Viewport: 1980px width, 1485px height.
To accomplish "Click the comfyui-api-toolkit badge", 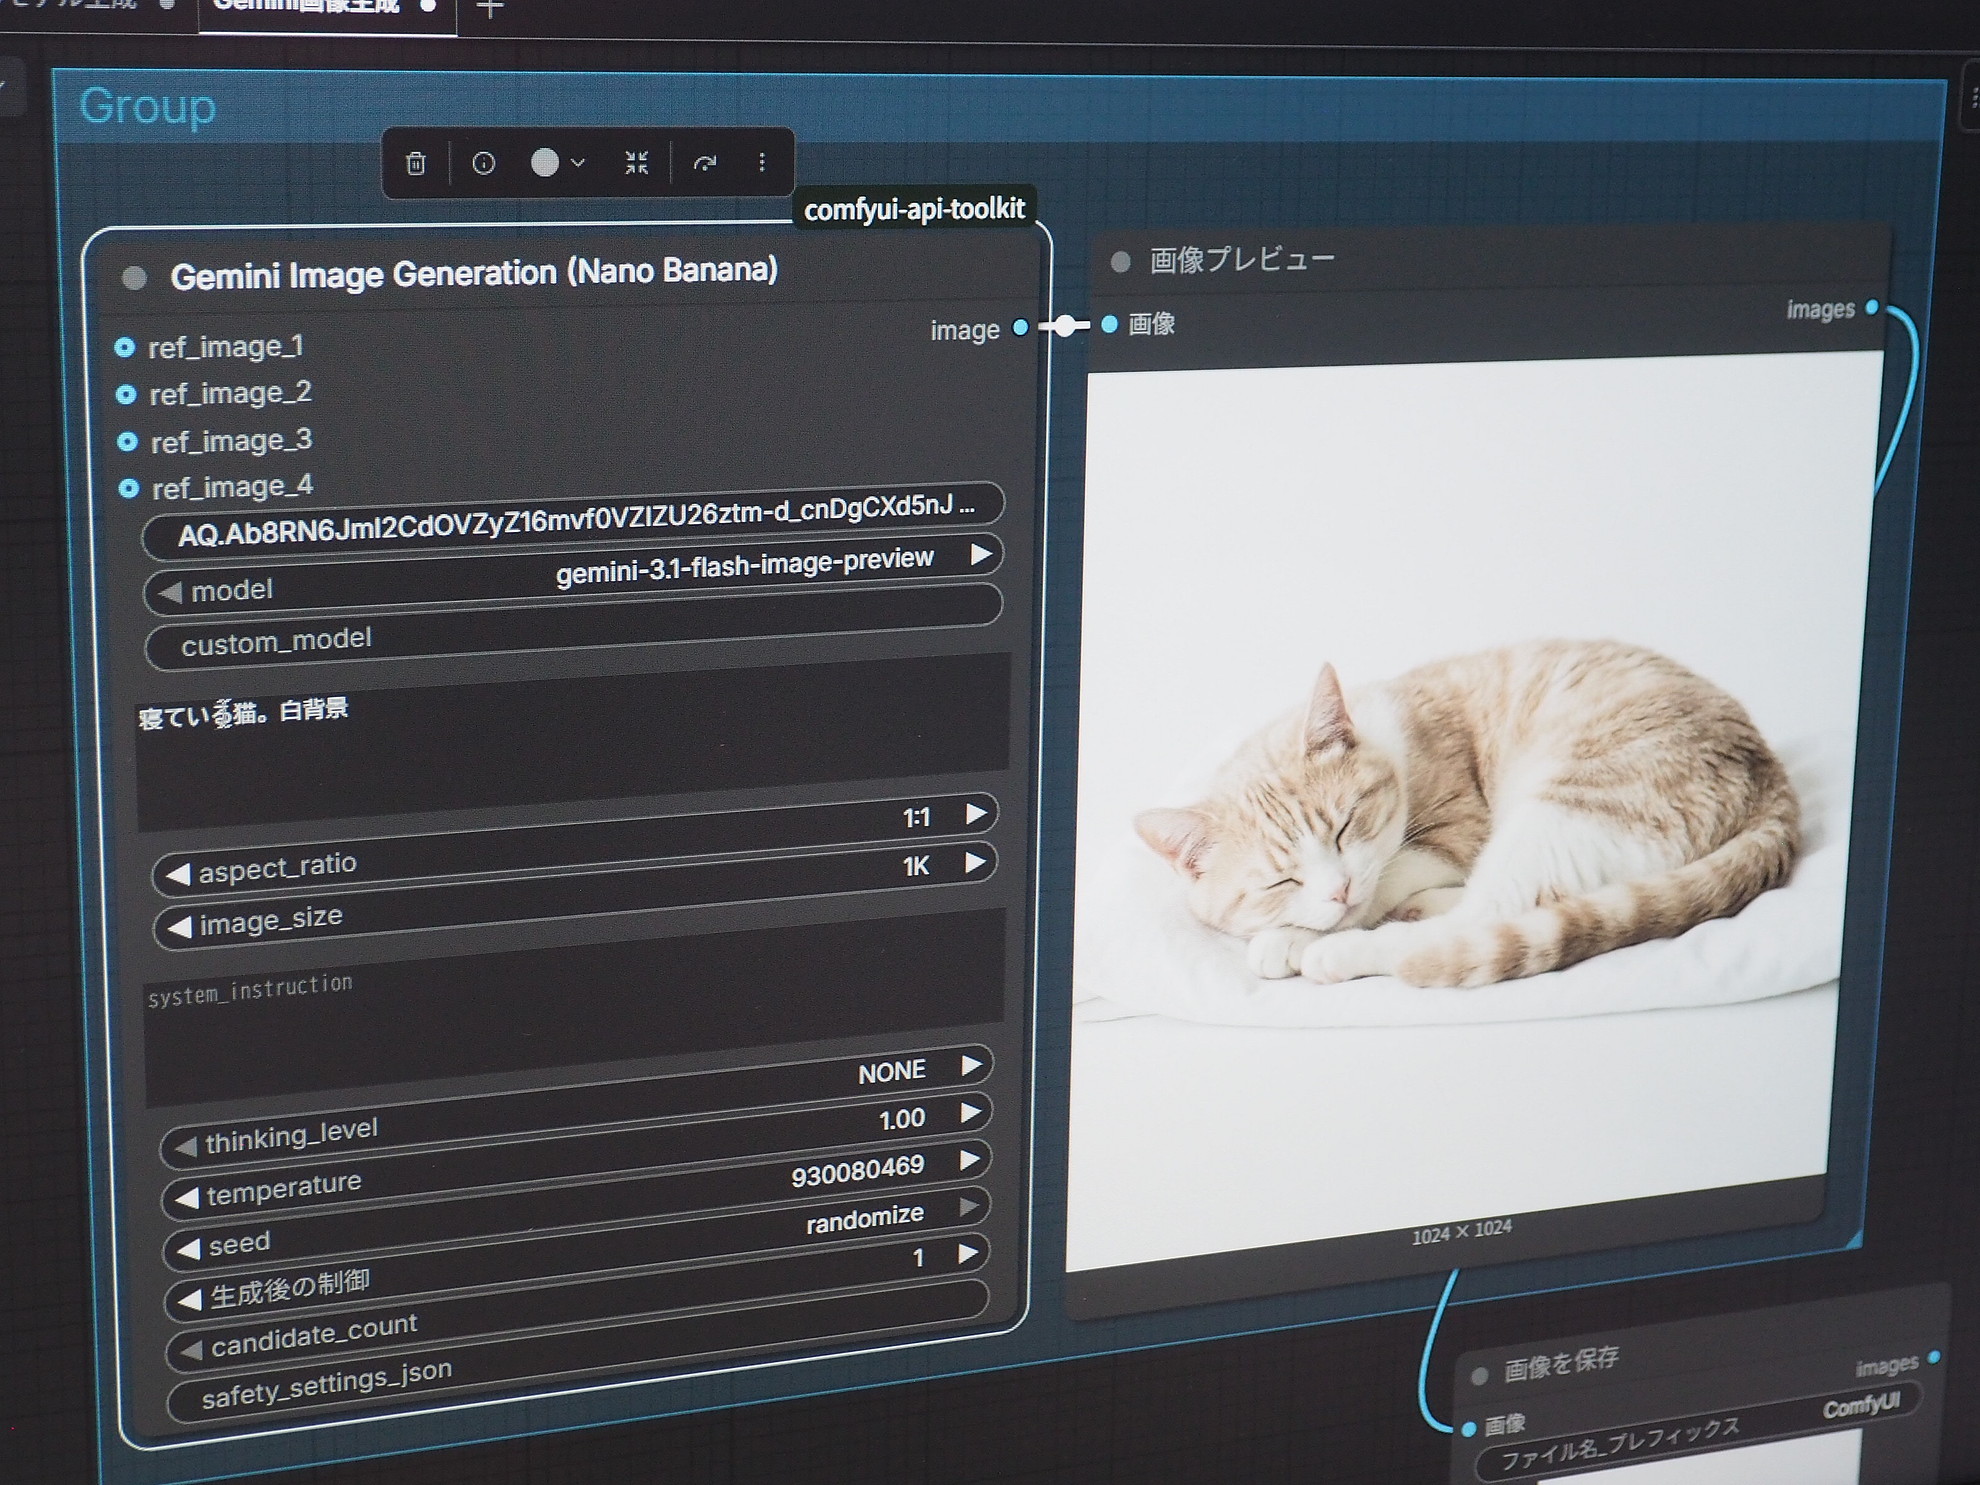I will pos(914,209).
